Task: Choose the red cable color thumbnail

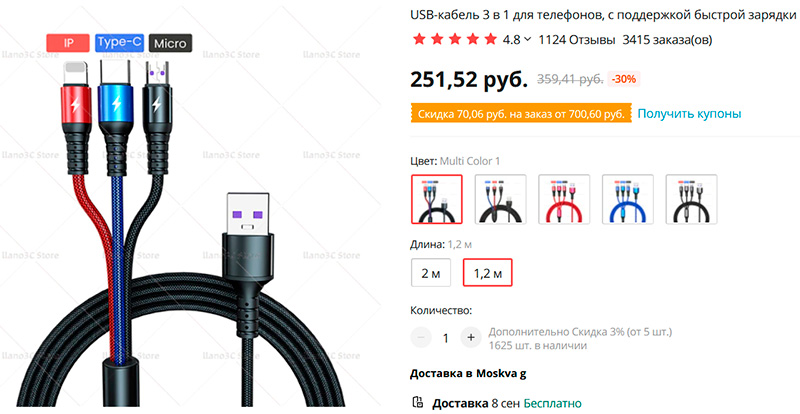Action: pyautogui.click(x=564, y=199)
